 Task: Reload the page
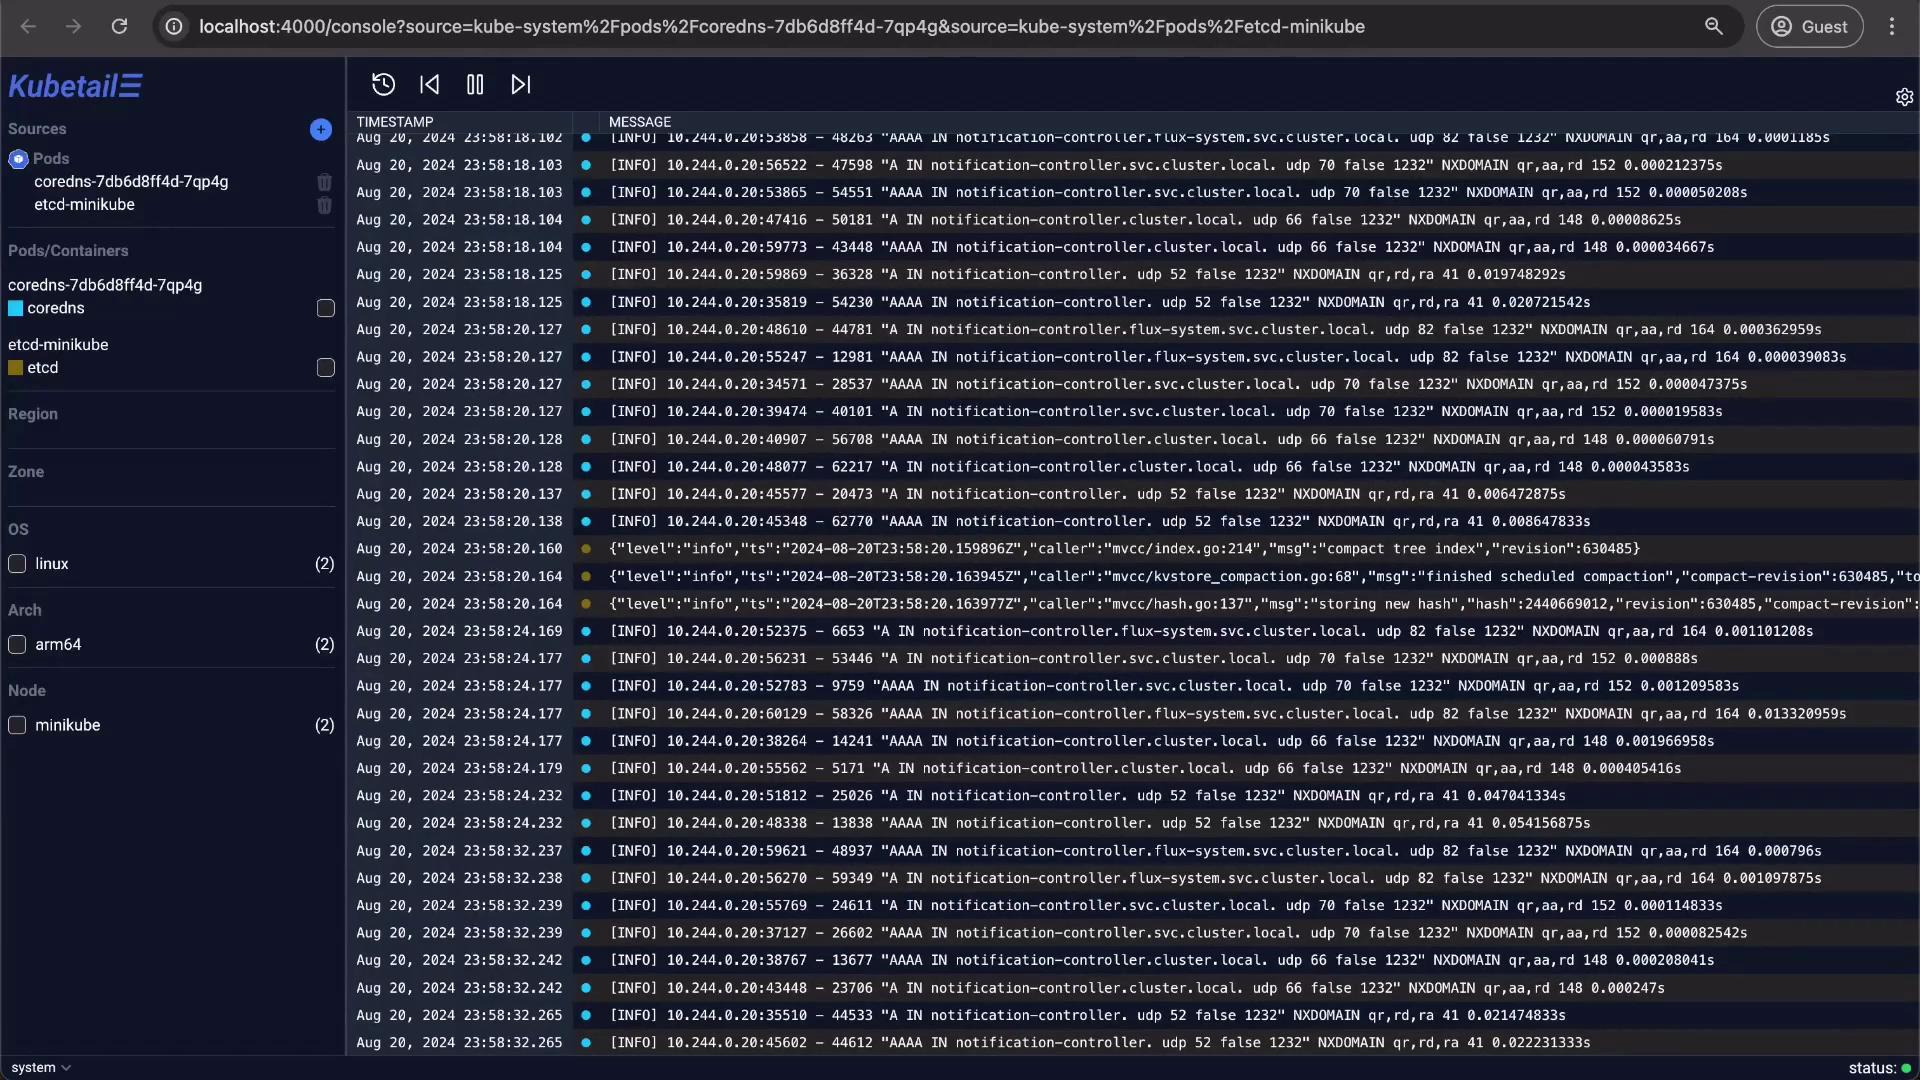(119, 27)
